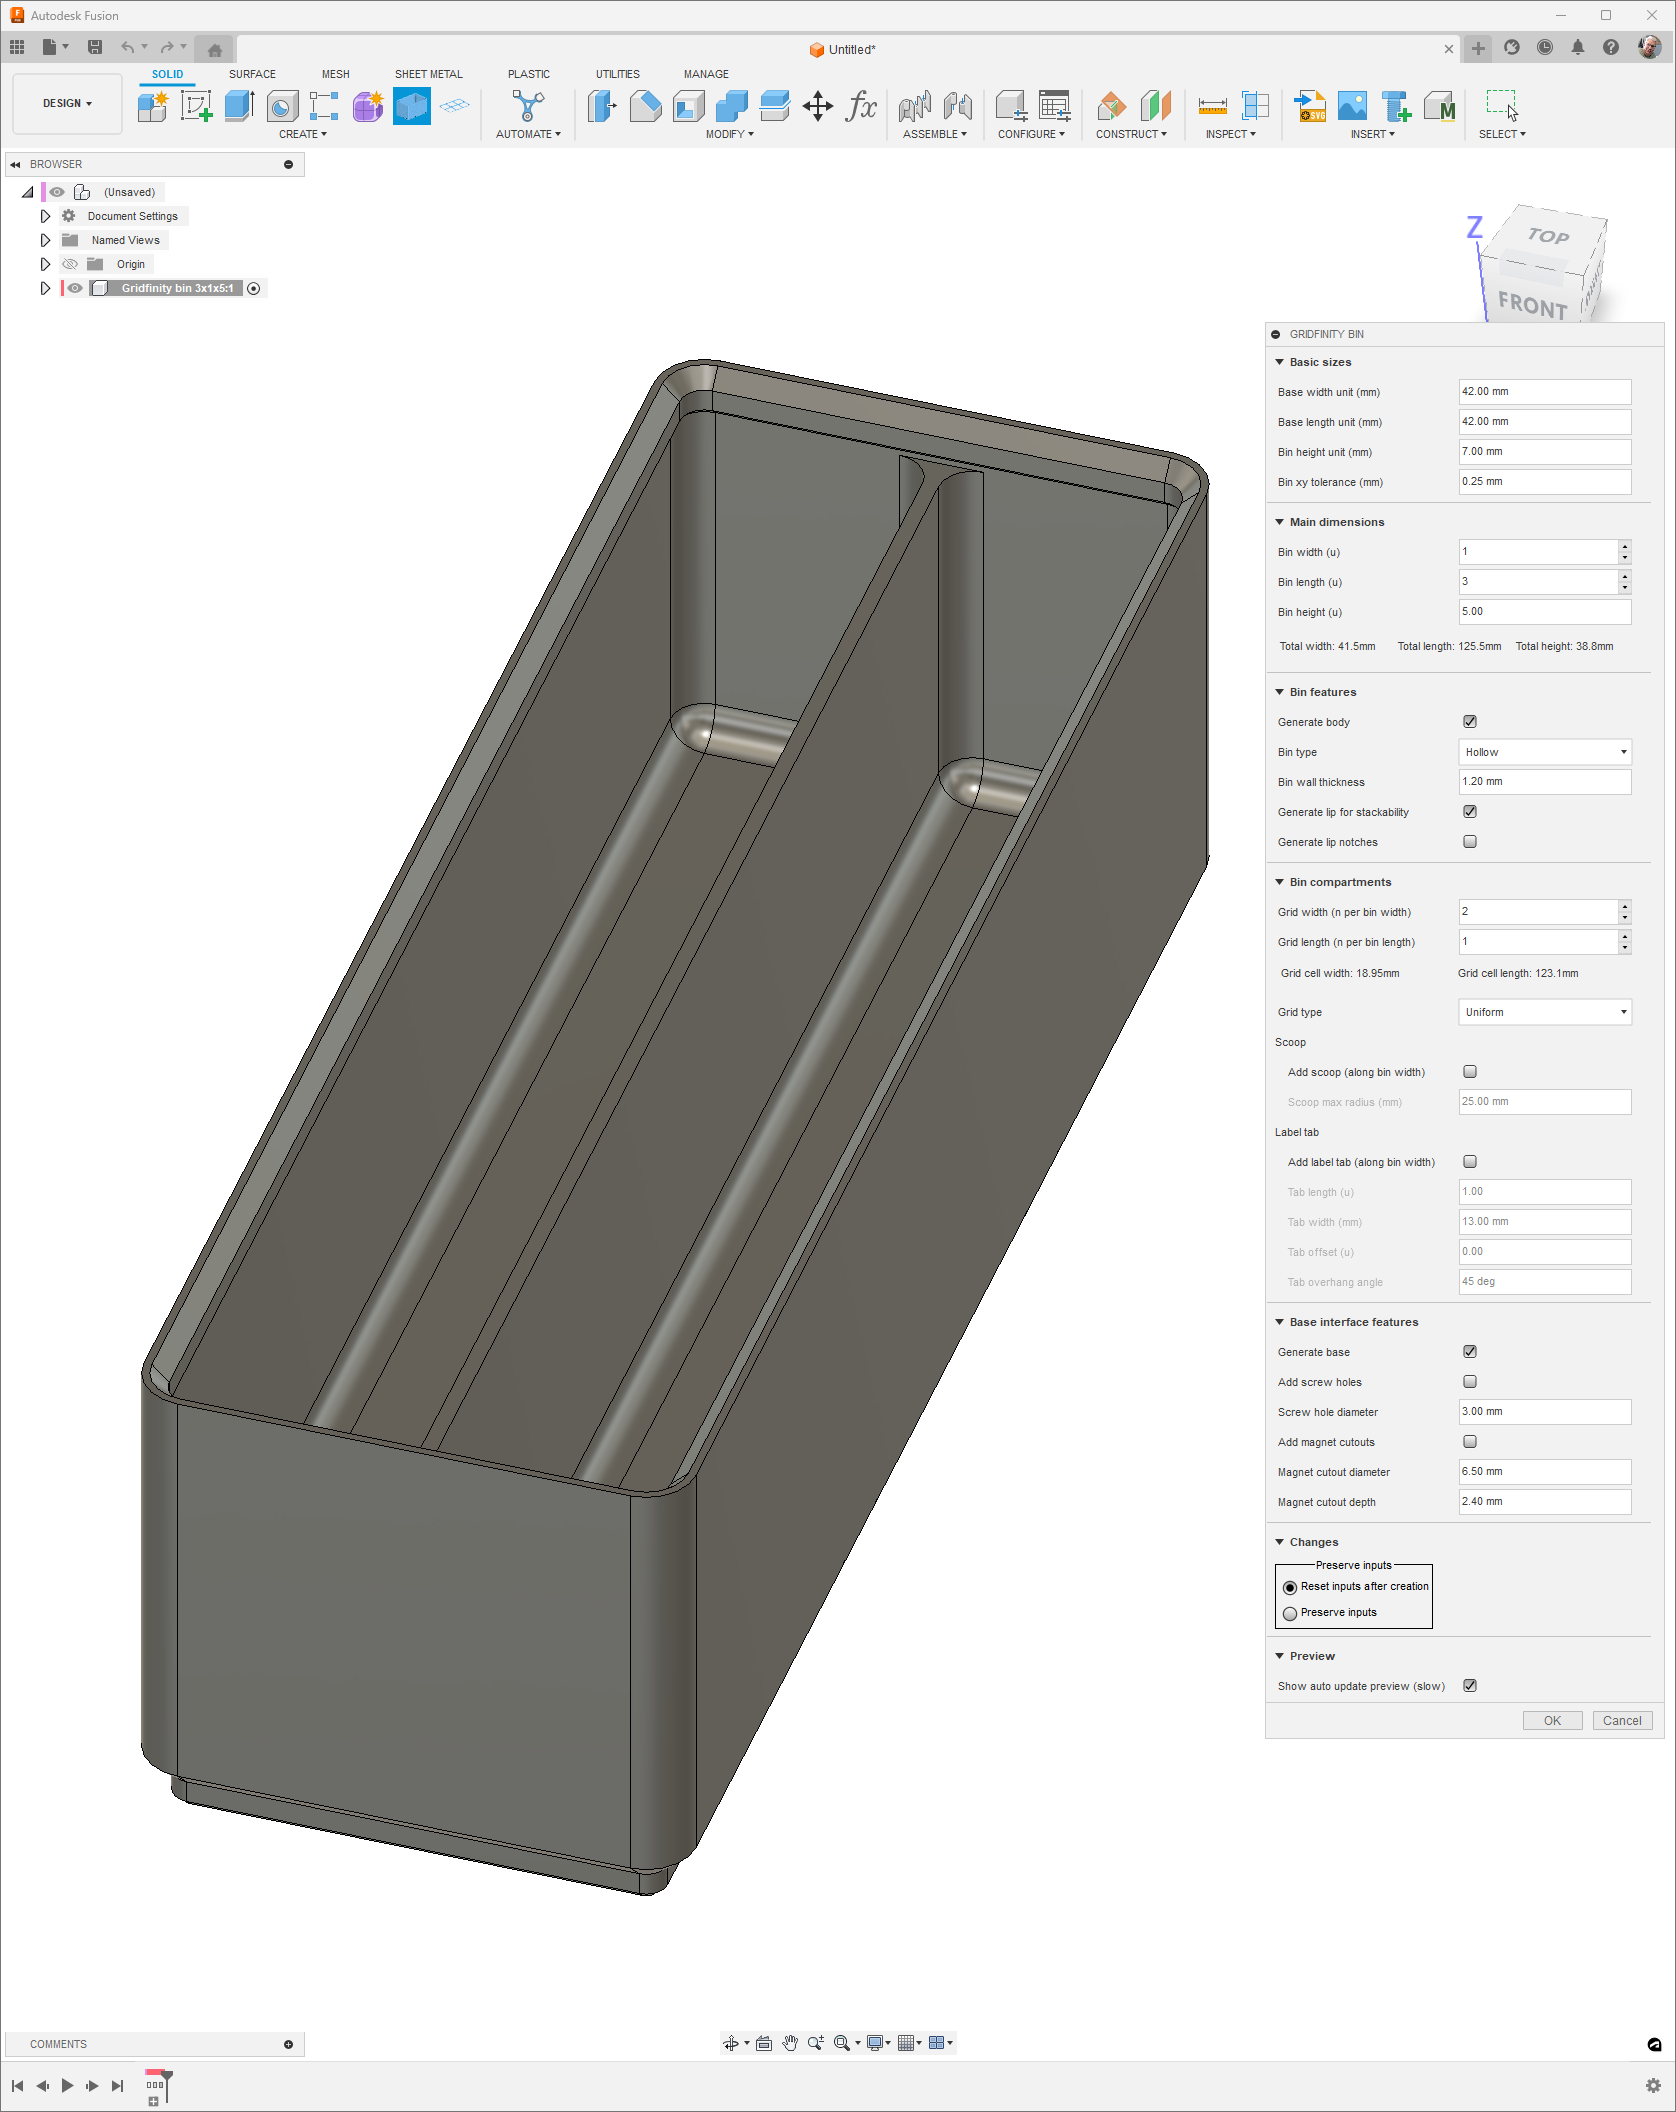Open the Bin type dropdown
This screenshot has height=2112, width=1676.
point(1544,752)
